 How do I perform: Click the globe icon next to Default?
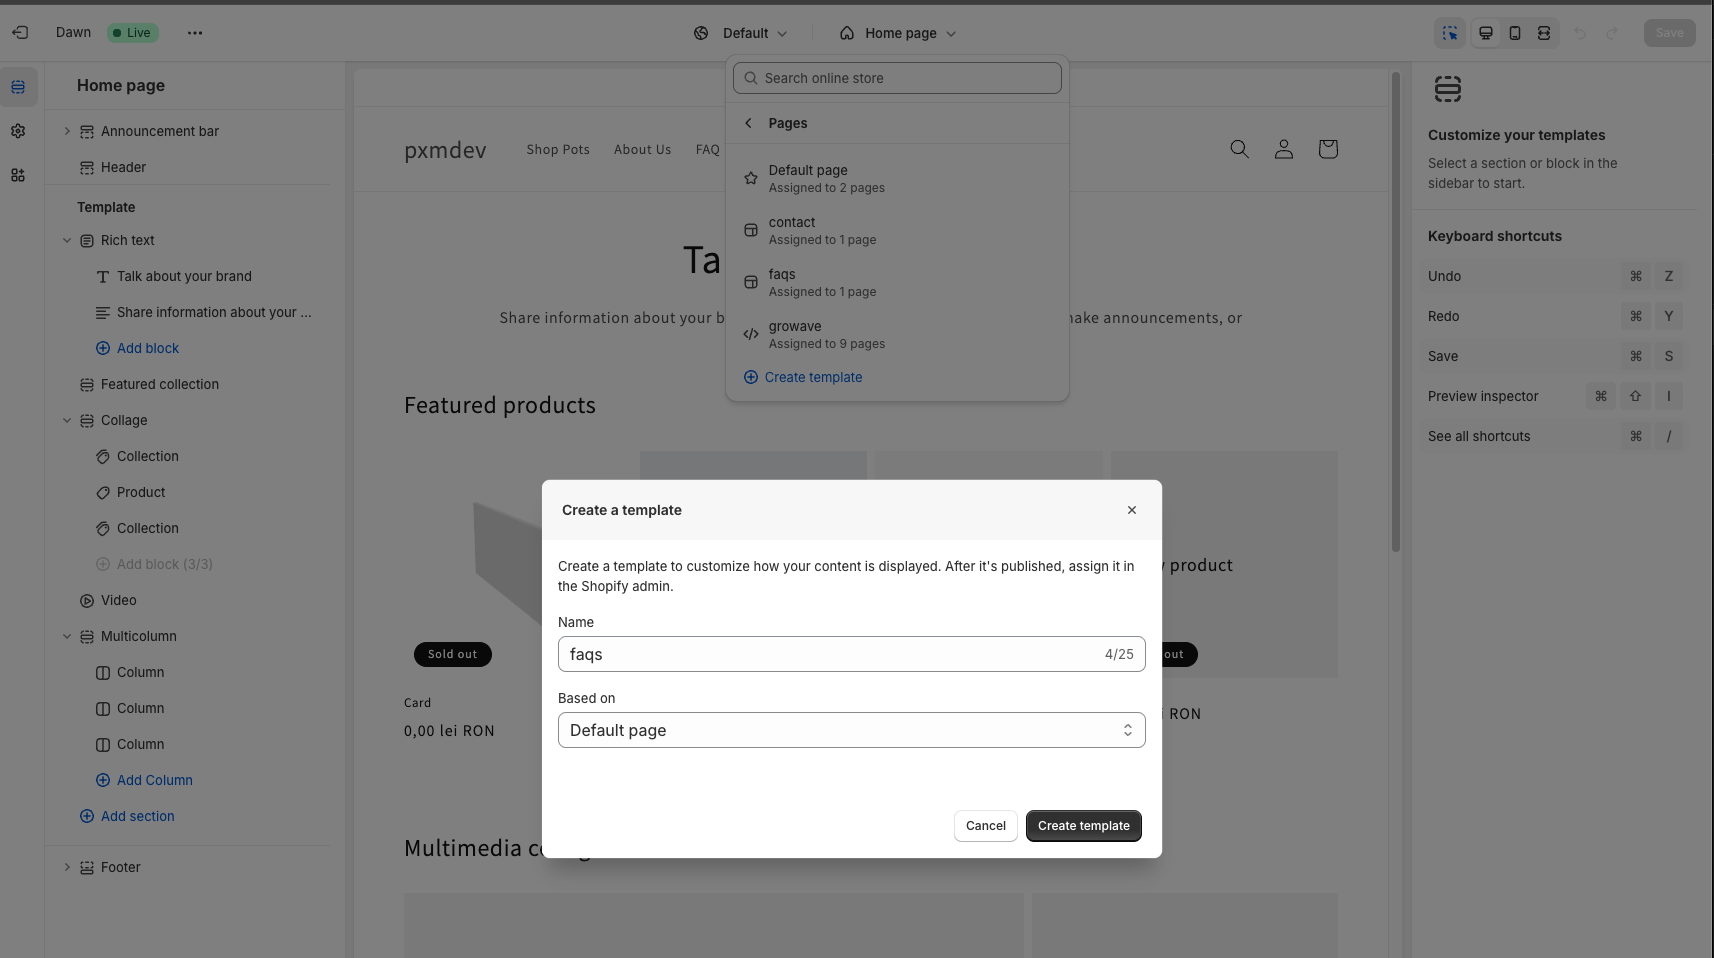[701, 33]
